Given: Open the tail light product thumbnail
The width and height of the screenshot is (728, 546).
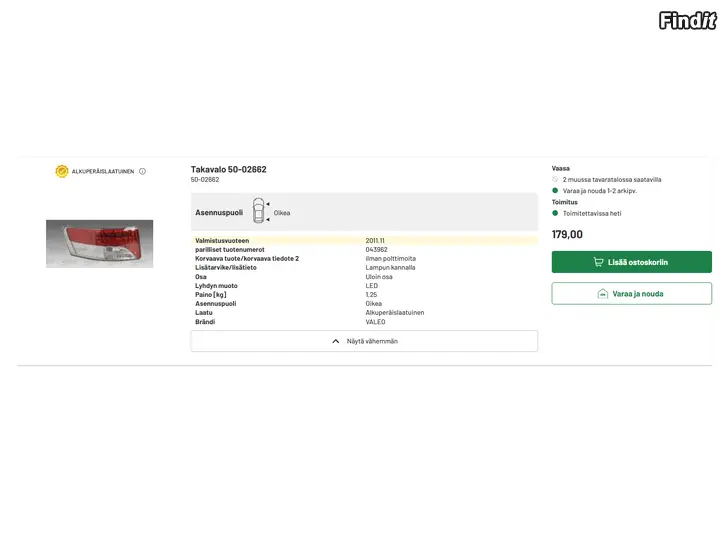Looking at the screenshot, I should point(99,244).
